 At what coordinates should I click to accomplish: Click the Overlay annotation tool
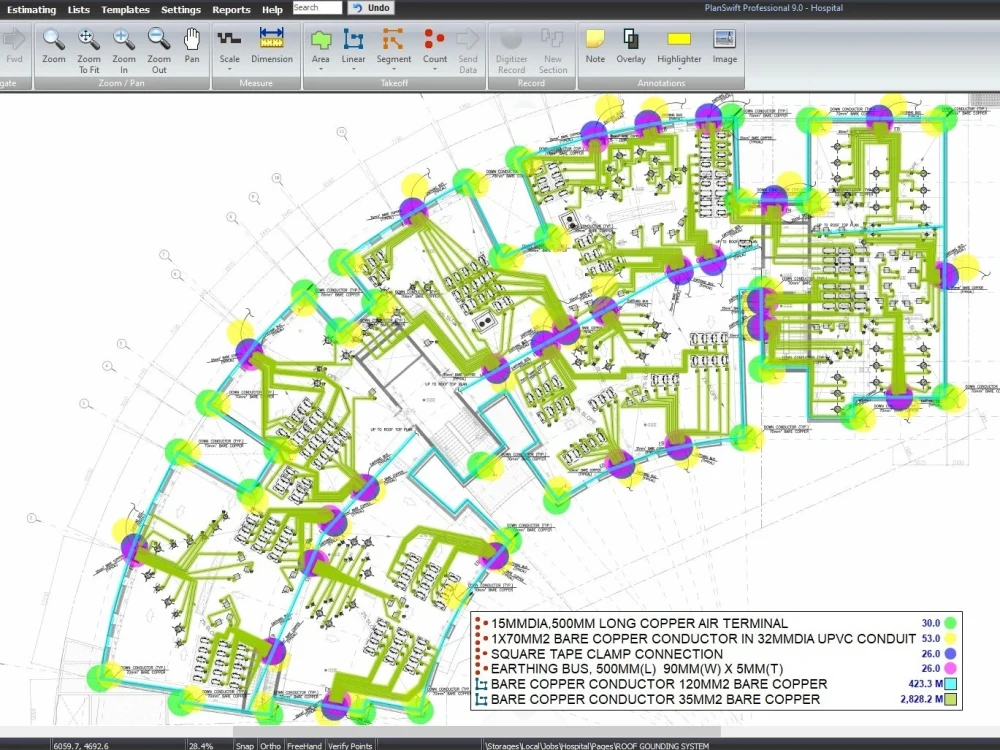[x=631, y=46]
